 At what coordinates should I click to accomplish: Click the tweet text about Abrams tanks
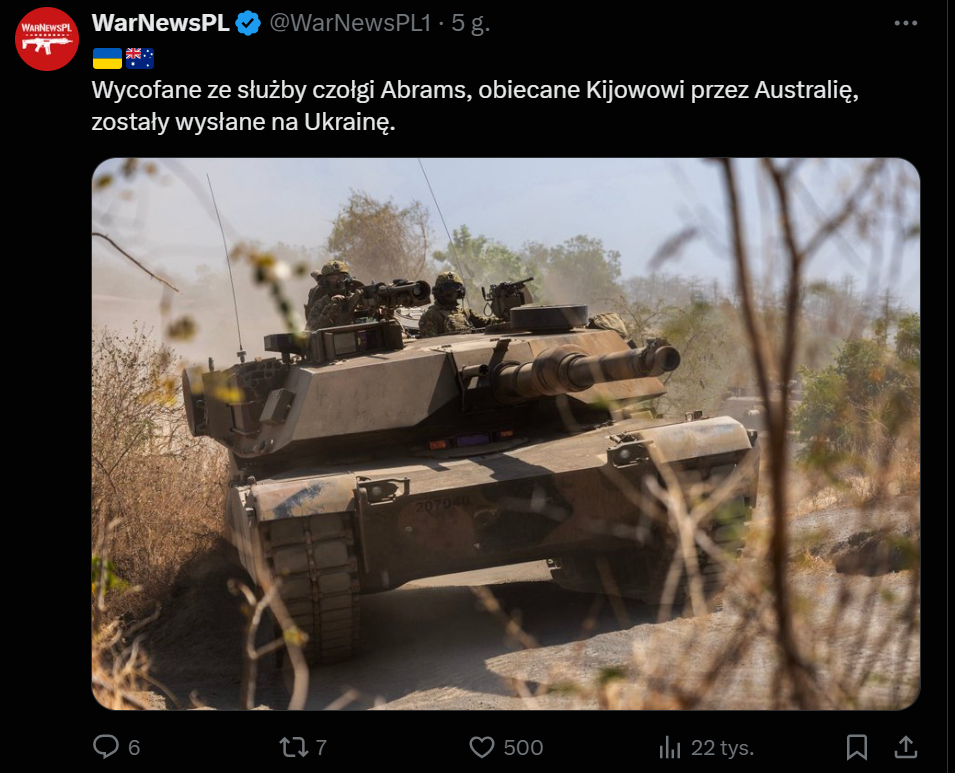[475, 106]
